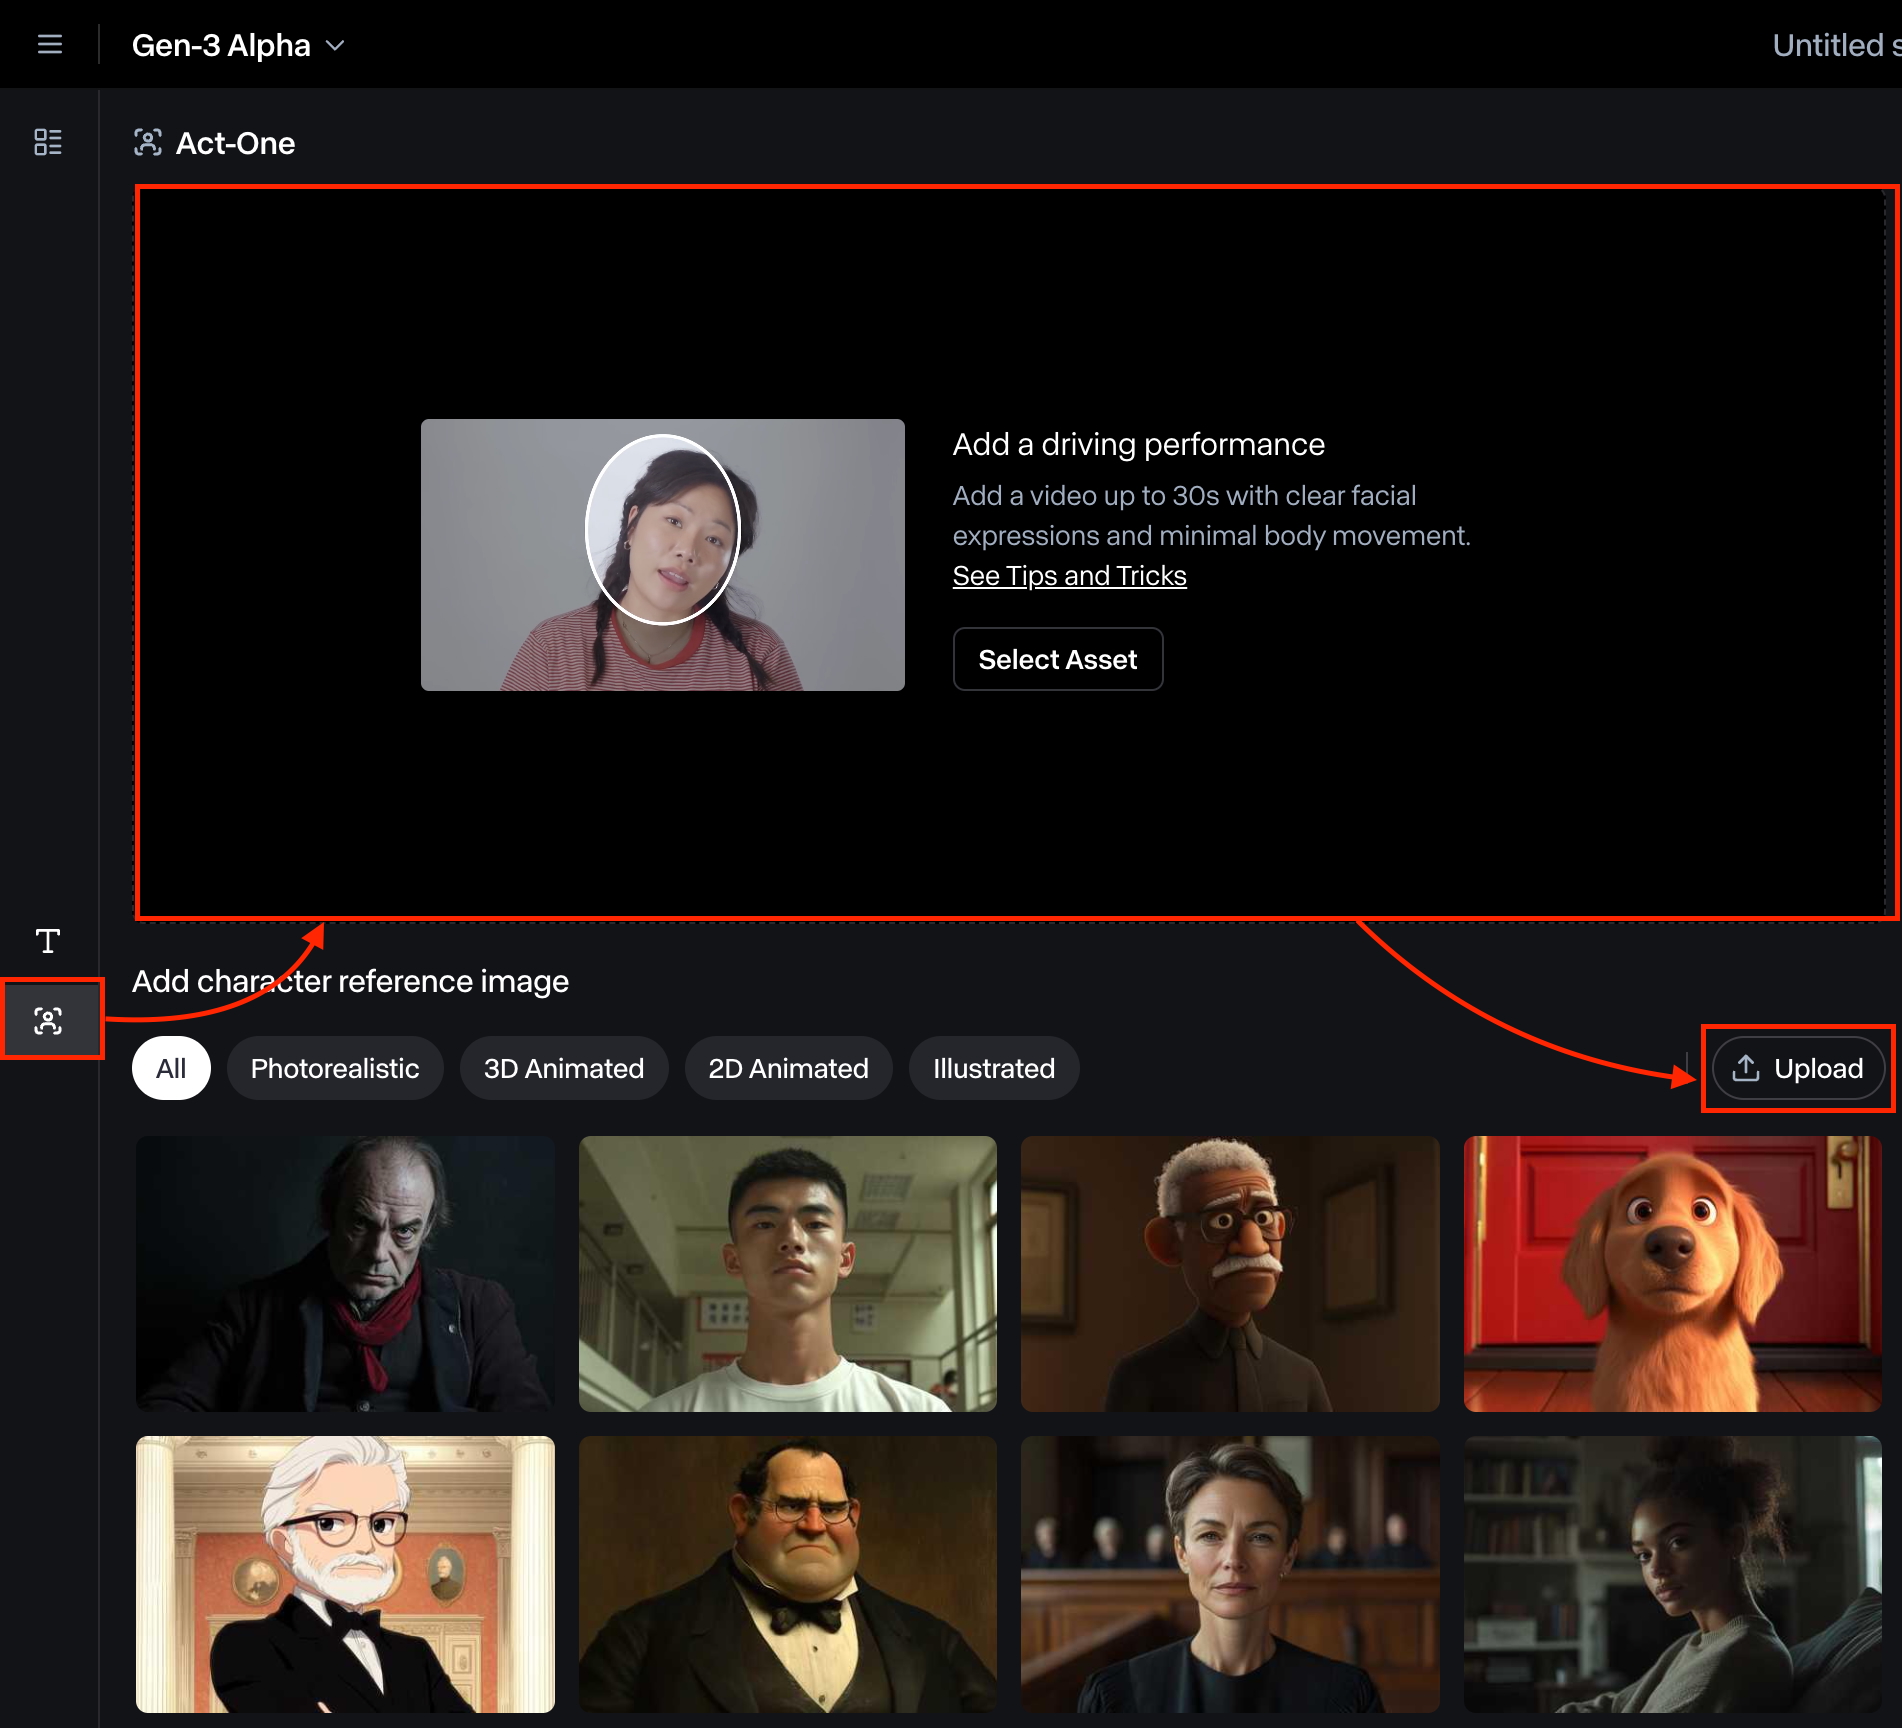Choose the old man with red scarf
Viewport: 1902px width, 1728px height.
[x=345, y=1273]
